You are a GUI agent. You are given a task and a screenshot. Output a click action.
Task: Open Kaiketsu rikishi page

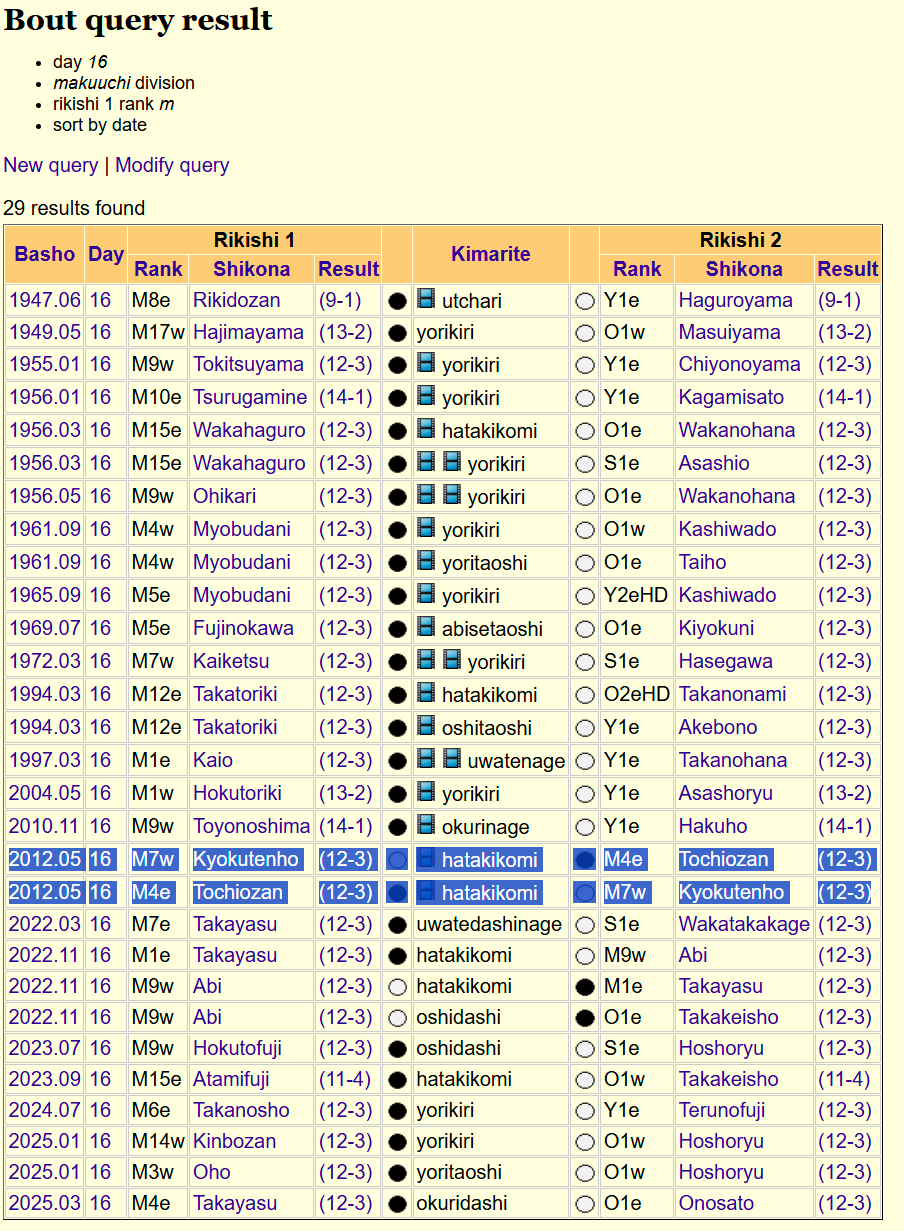coord(232,661)
